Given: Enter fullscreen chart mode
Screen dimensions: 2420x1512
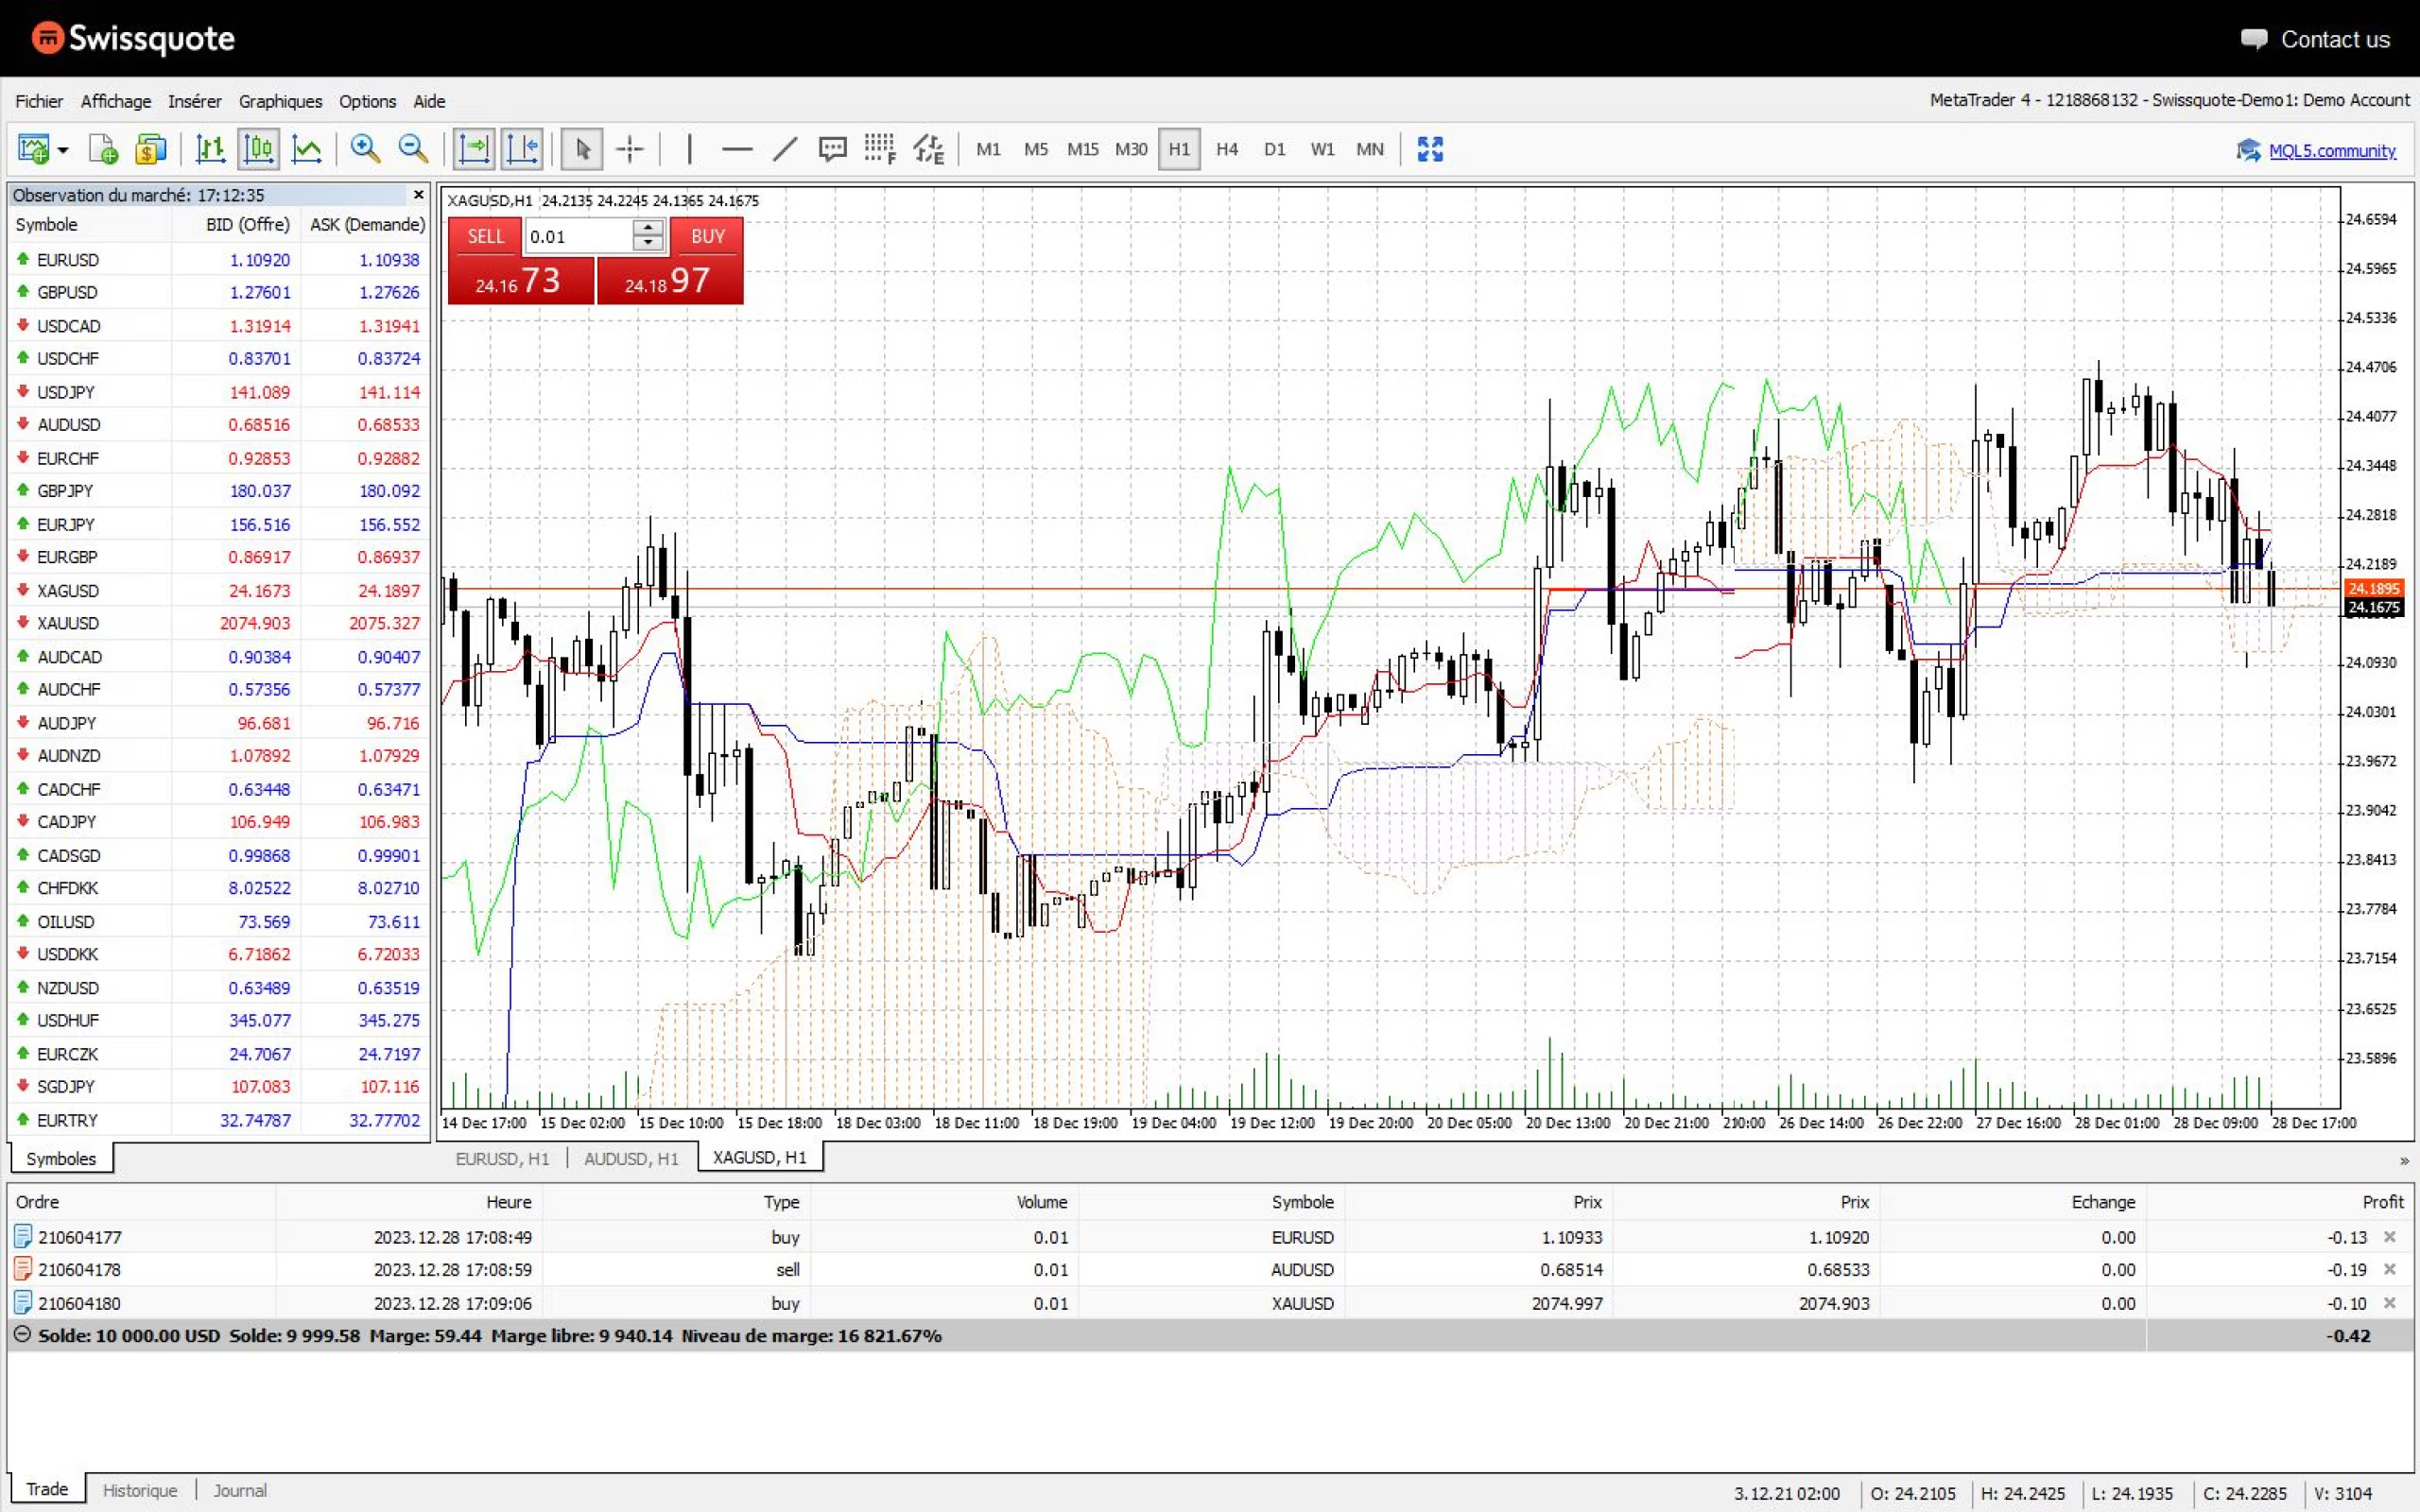Looking at the screenshot, I should coord(1430,150).
